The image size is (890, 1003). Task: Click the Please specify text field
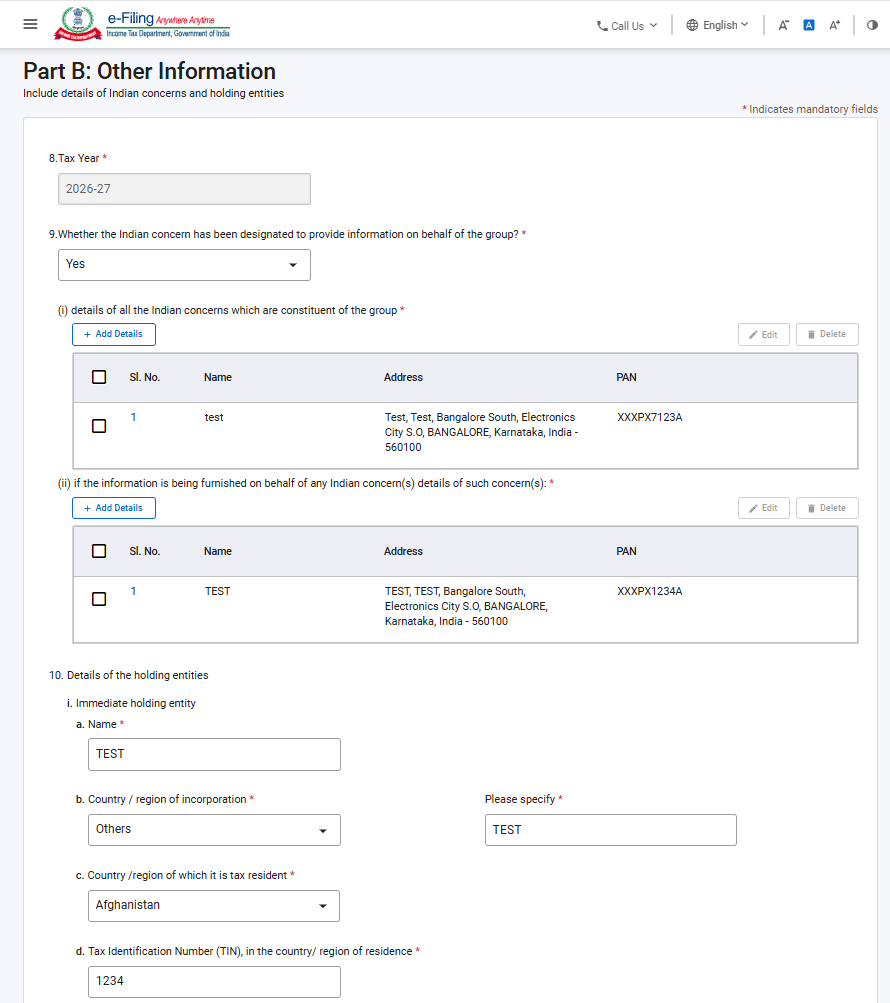610,830
